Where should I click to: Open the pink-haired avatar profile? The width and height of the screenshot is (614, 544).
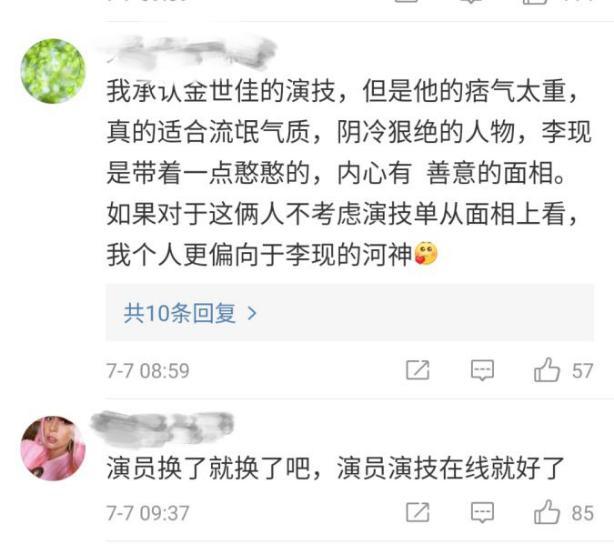point(53,448)
